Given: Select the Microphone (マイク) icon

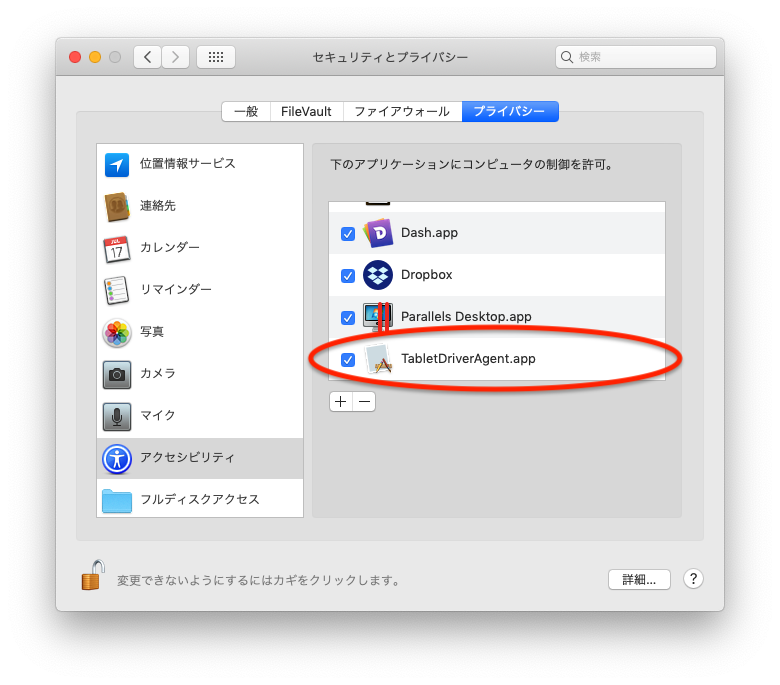Looking at the screenshot, I should (x=117, y=417).
